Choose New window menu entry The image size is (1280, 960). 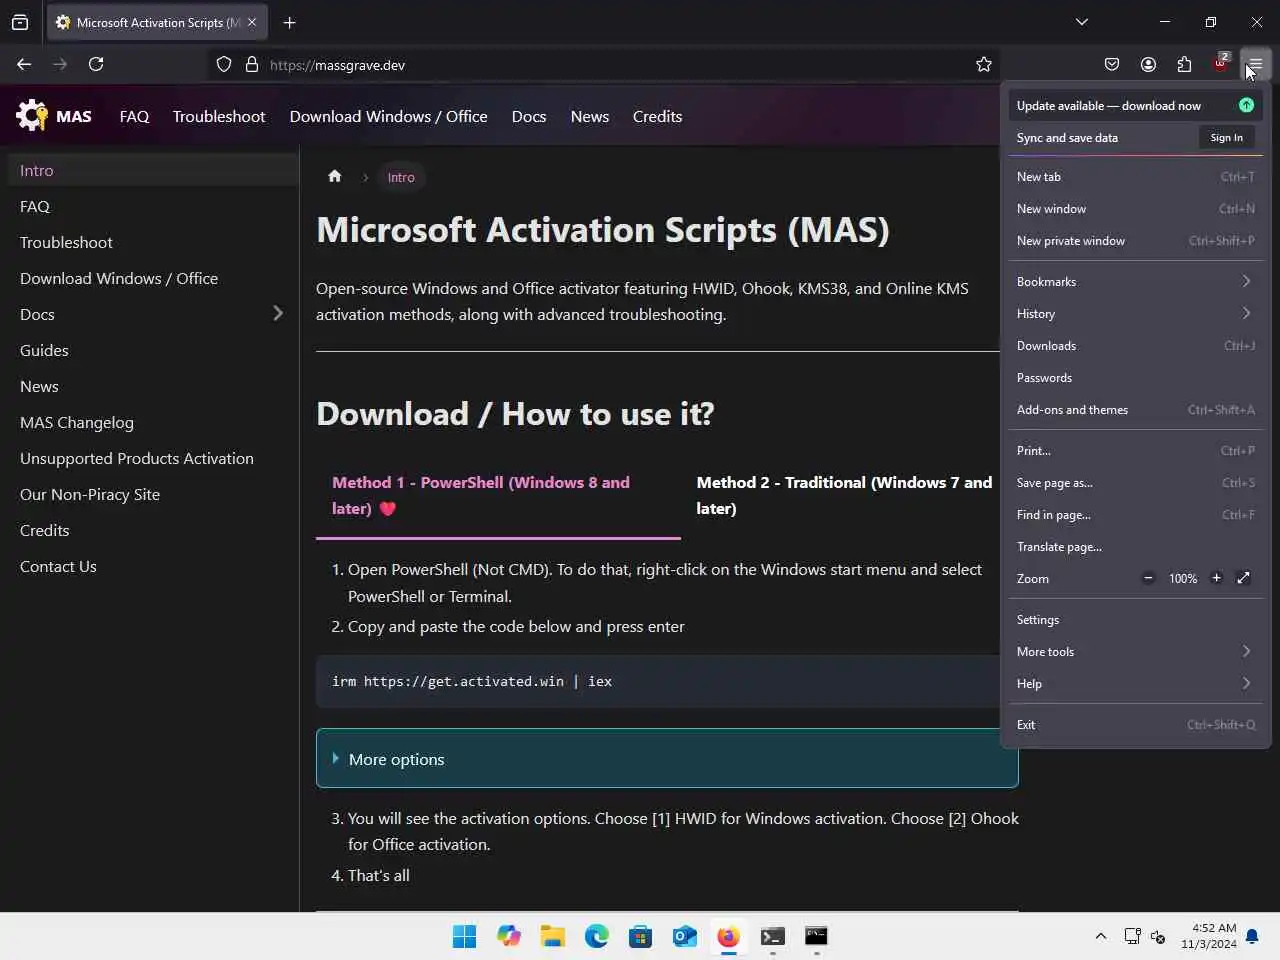(x=1135, y=208)
